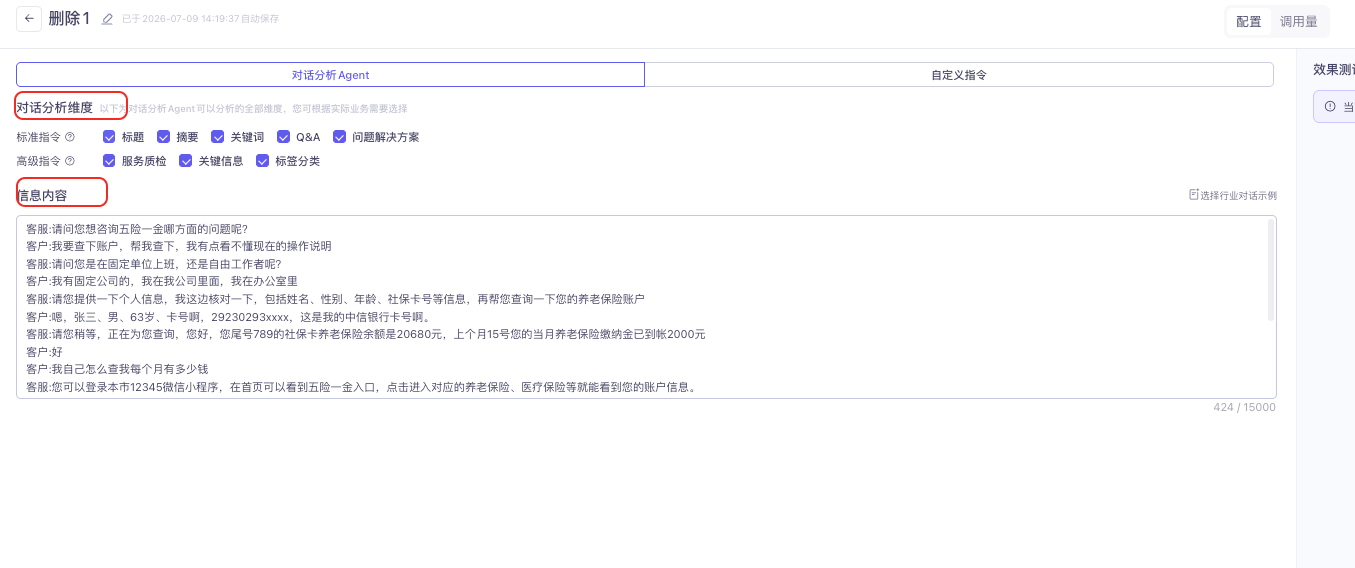Toggle the 服务质检 checkbox
This screenshot has width=1355, height=568.
(x=109, y=161)
